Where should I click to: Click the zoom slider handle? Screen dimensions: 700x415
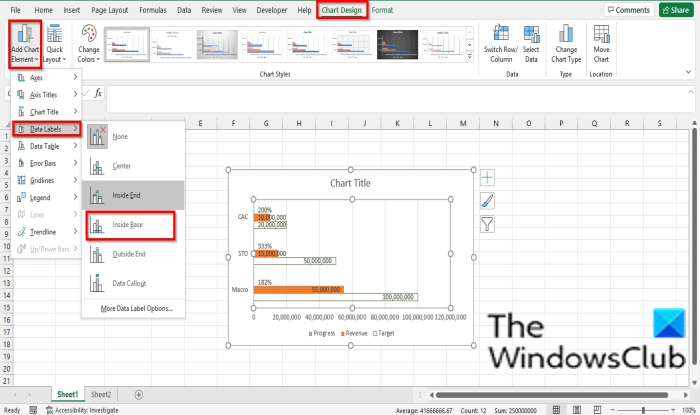coord(643,410)
